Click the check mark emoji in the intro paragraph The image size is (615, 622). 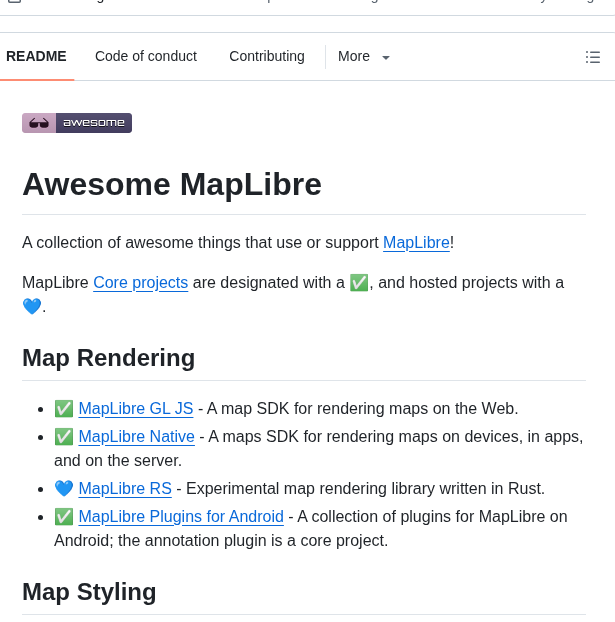(x=359, y=283)
